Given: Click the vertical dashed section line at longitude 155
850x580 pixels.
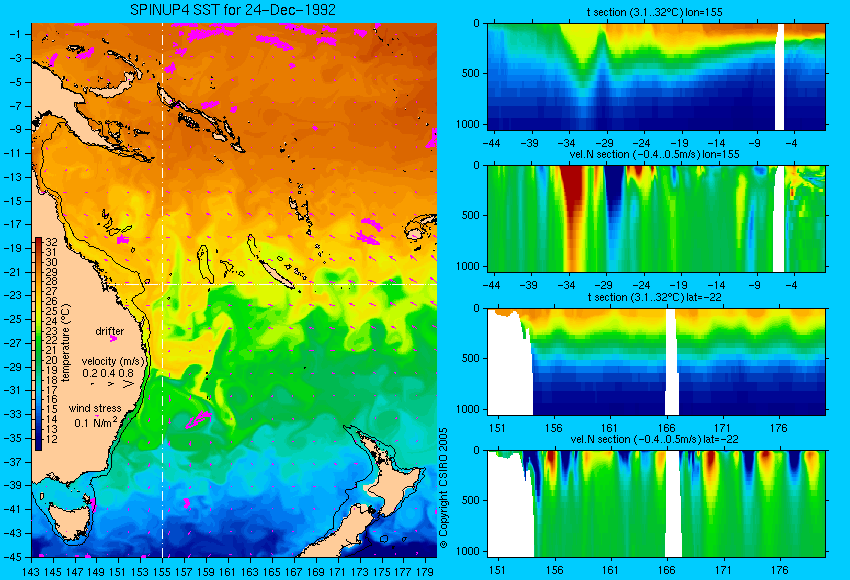Looking at the screenshot, I should [x=162, y=290].
